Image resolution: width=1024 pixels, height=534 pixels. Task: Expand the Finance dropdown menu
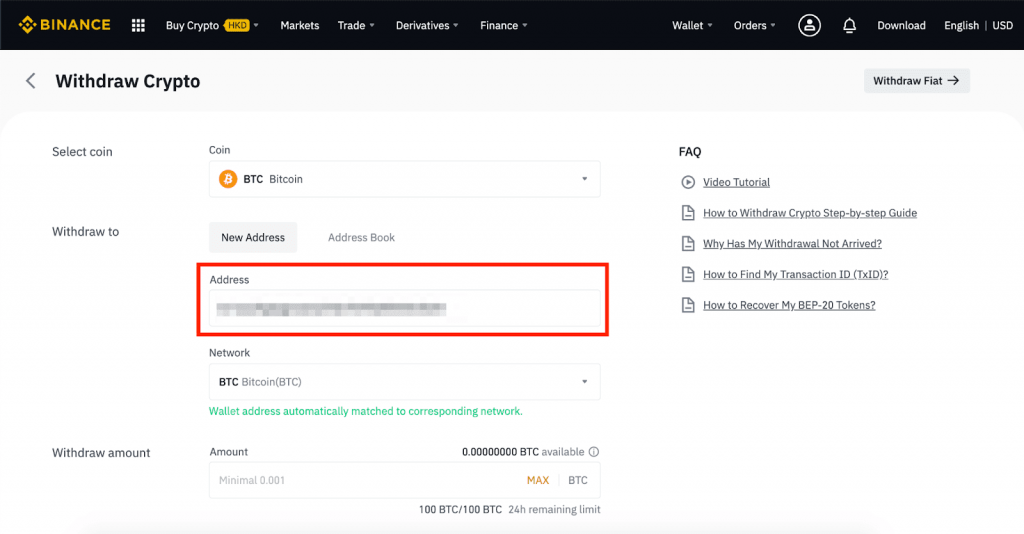click(504, 25)
